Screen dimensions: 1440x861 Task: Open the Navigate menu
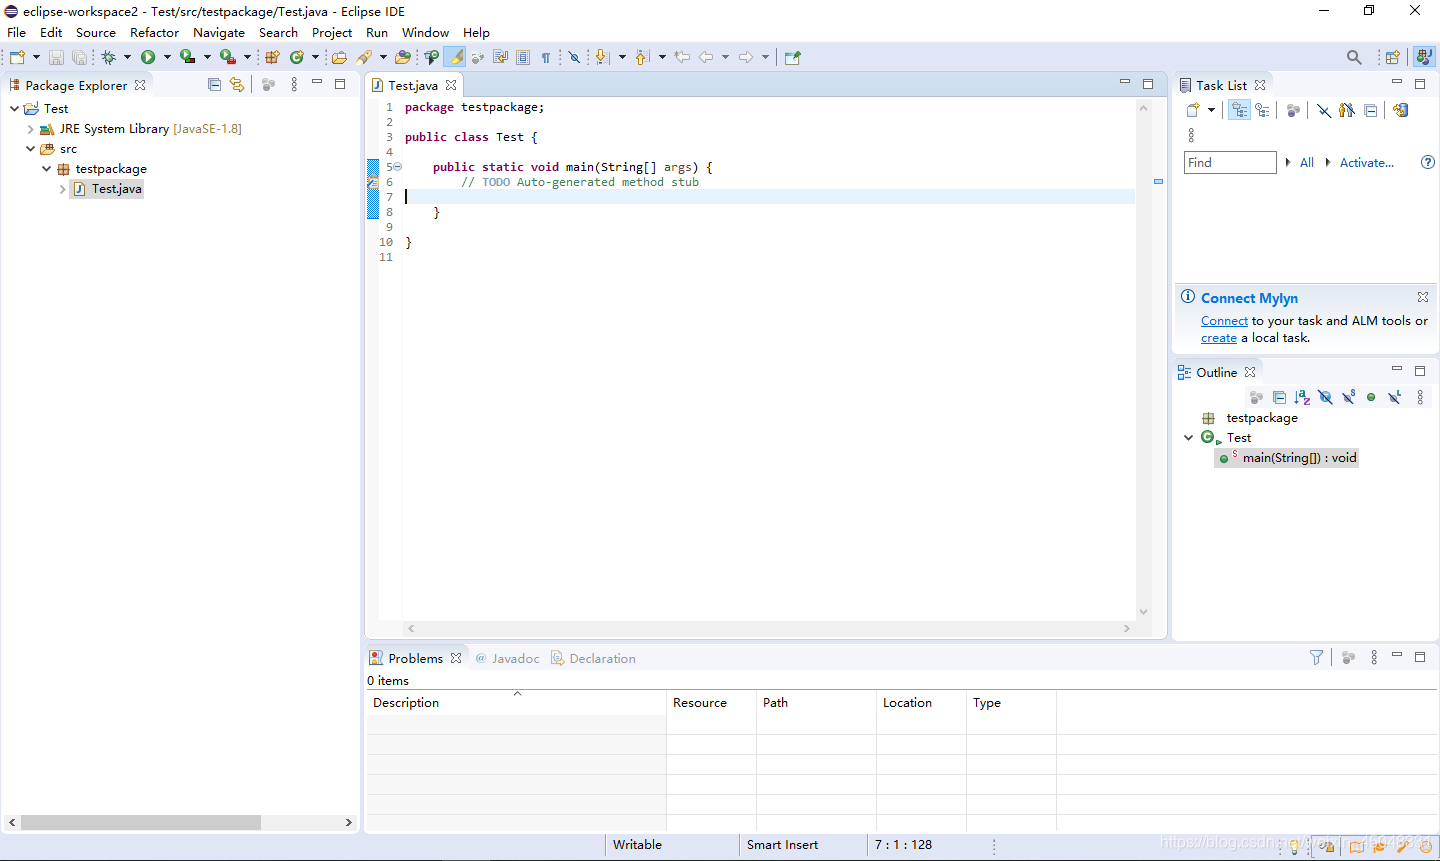[x=219, y=32]
